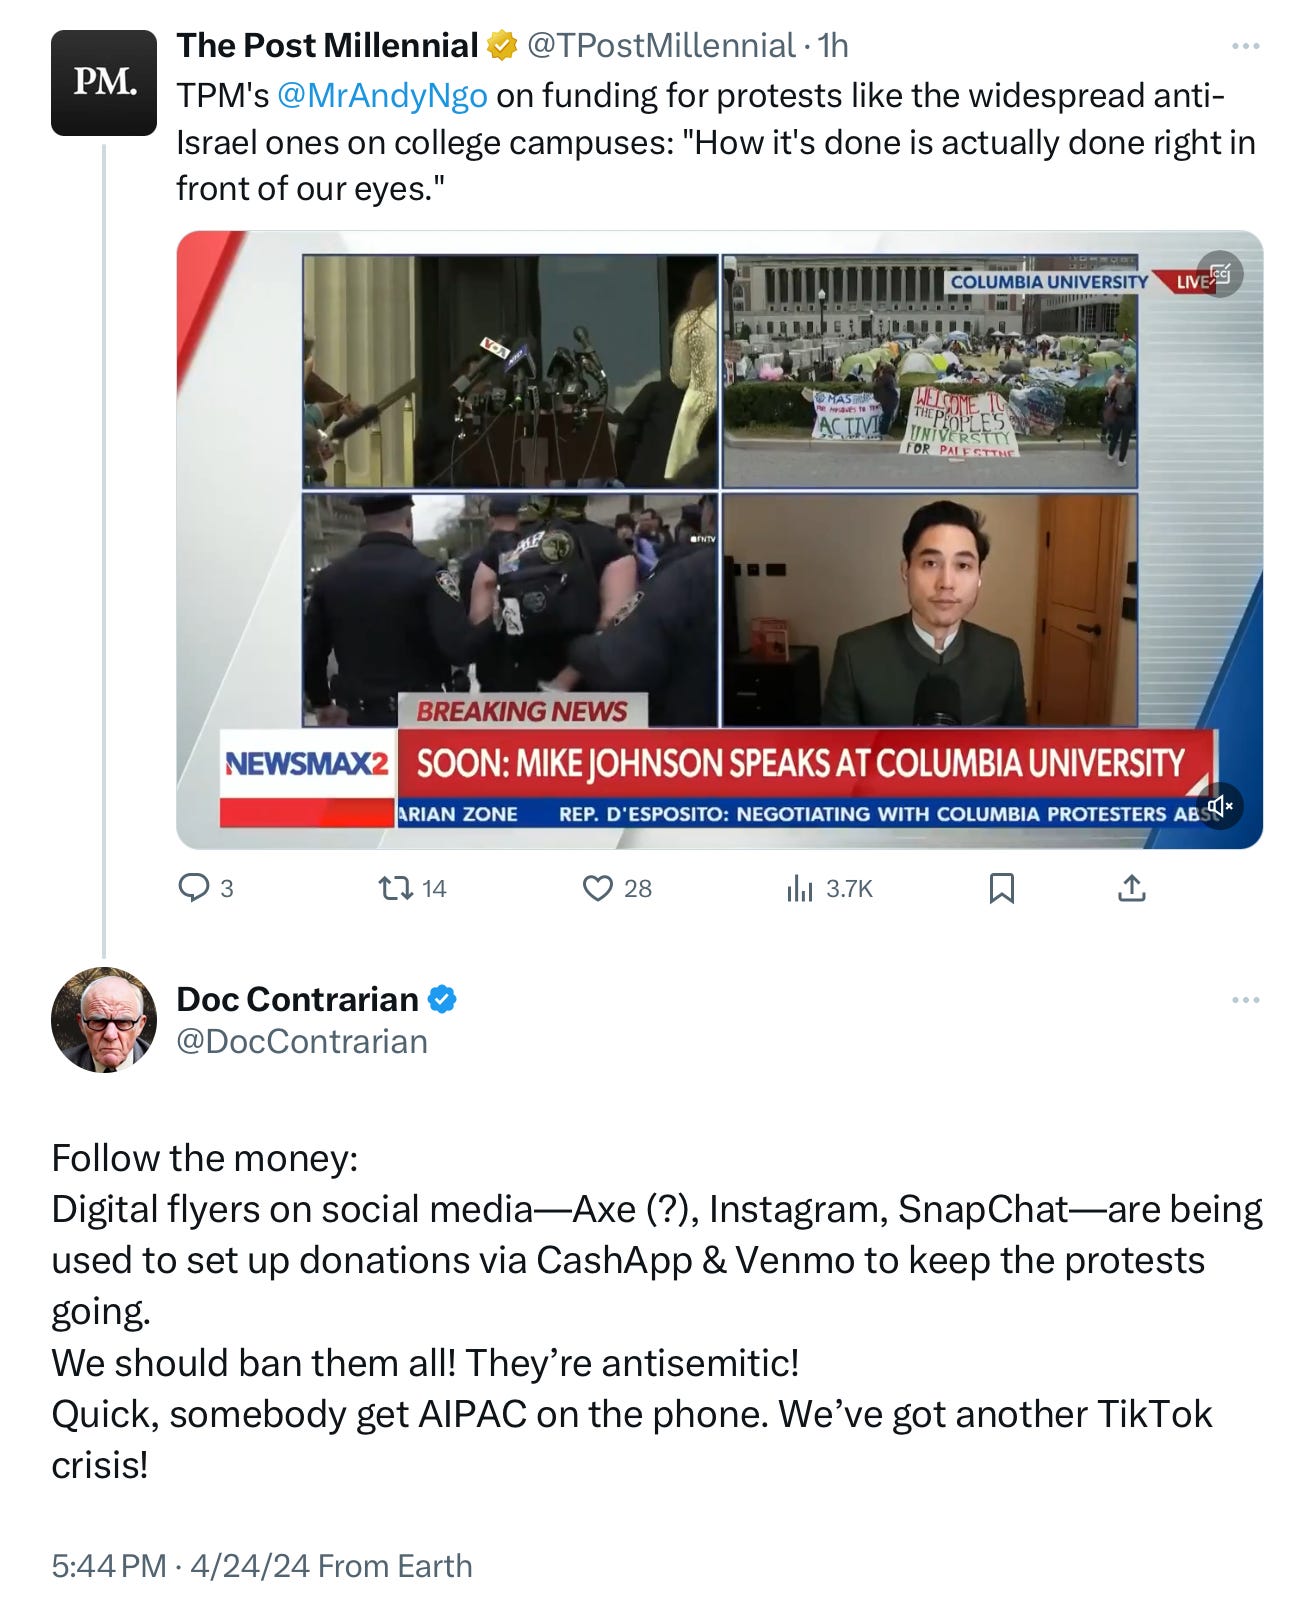Open more options on Doc Contrarian tweet
Image resolution: width=1315 pixels, height=1615 pixels.
click(x=1245, y=1000)
